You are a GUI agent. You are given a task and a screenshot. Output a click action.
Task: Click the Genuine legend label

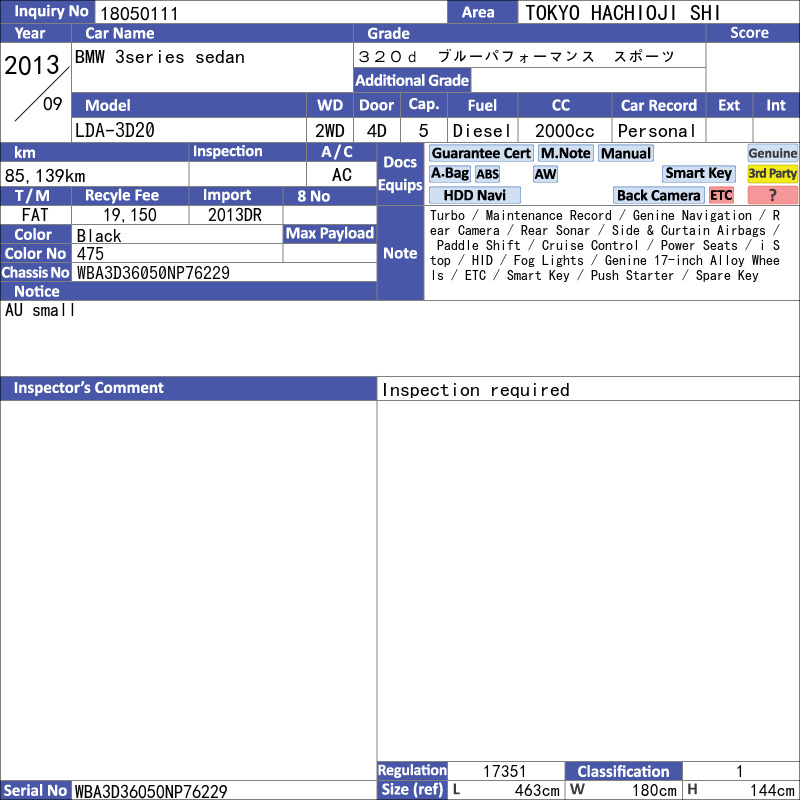pos(772,153)
